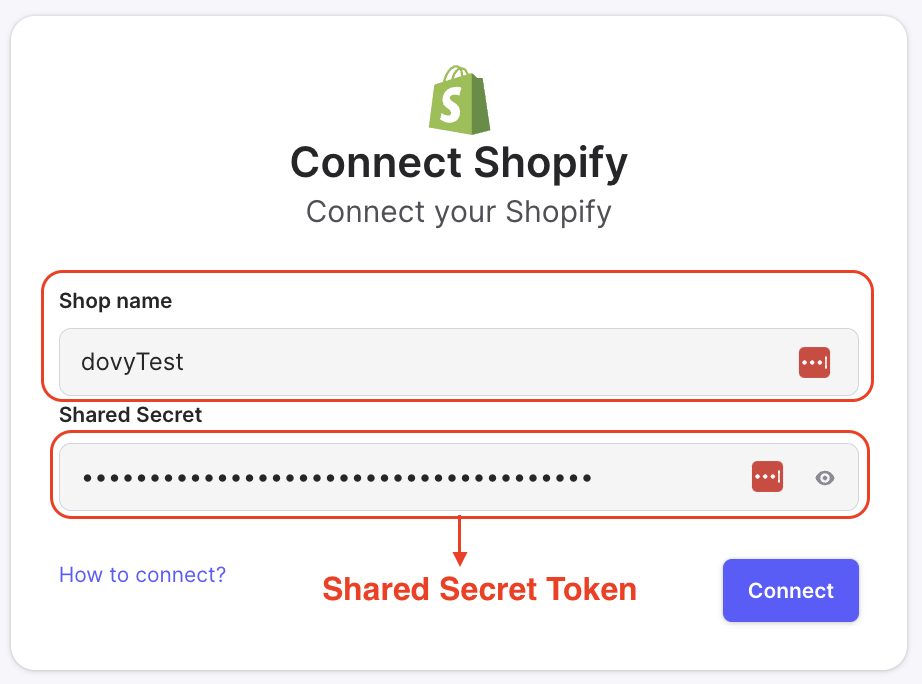This screenshot has height=684, width=922.
Task: Open password manager icon in Shared Secret field
Action: click(767, 477)
